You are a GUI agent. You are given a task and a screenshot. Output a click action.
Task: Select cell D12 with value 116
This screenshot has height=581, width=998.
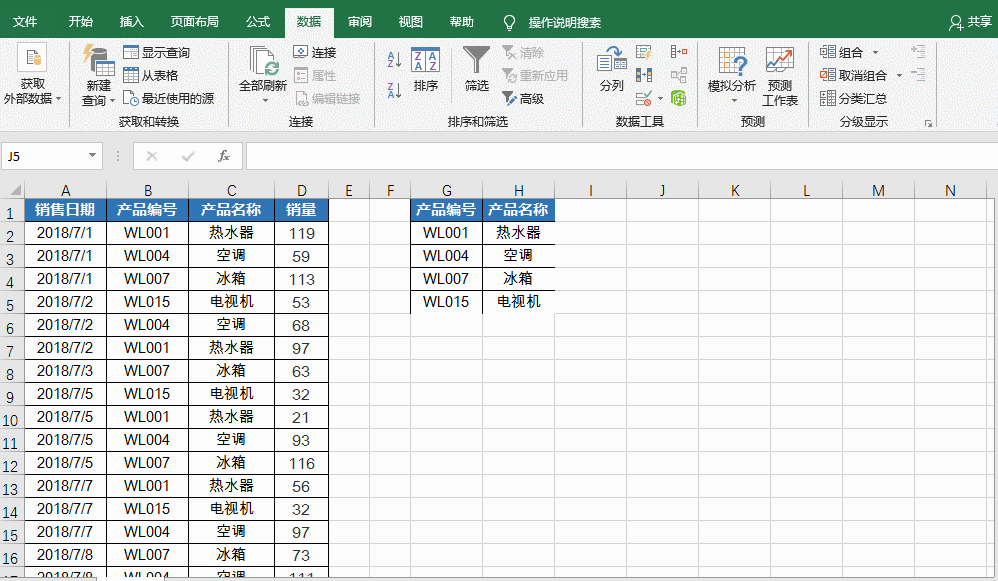click(x=302, y=463)
